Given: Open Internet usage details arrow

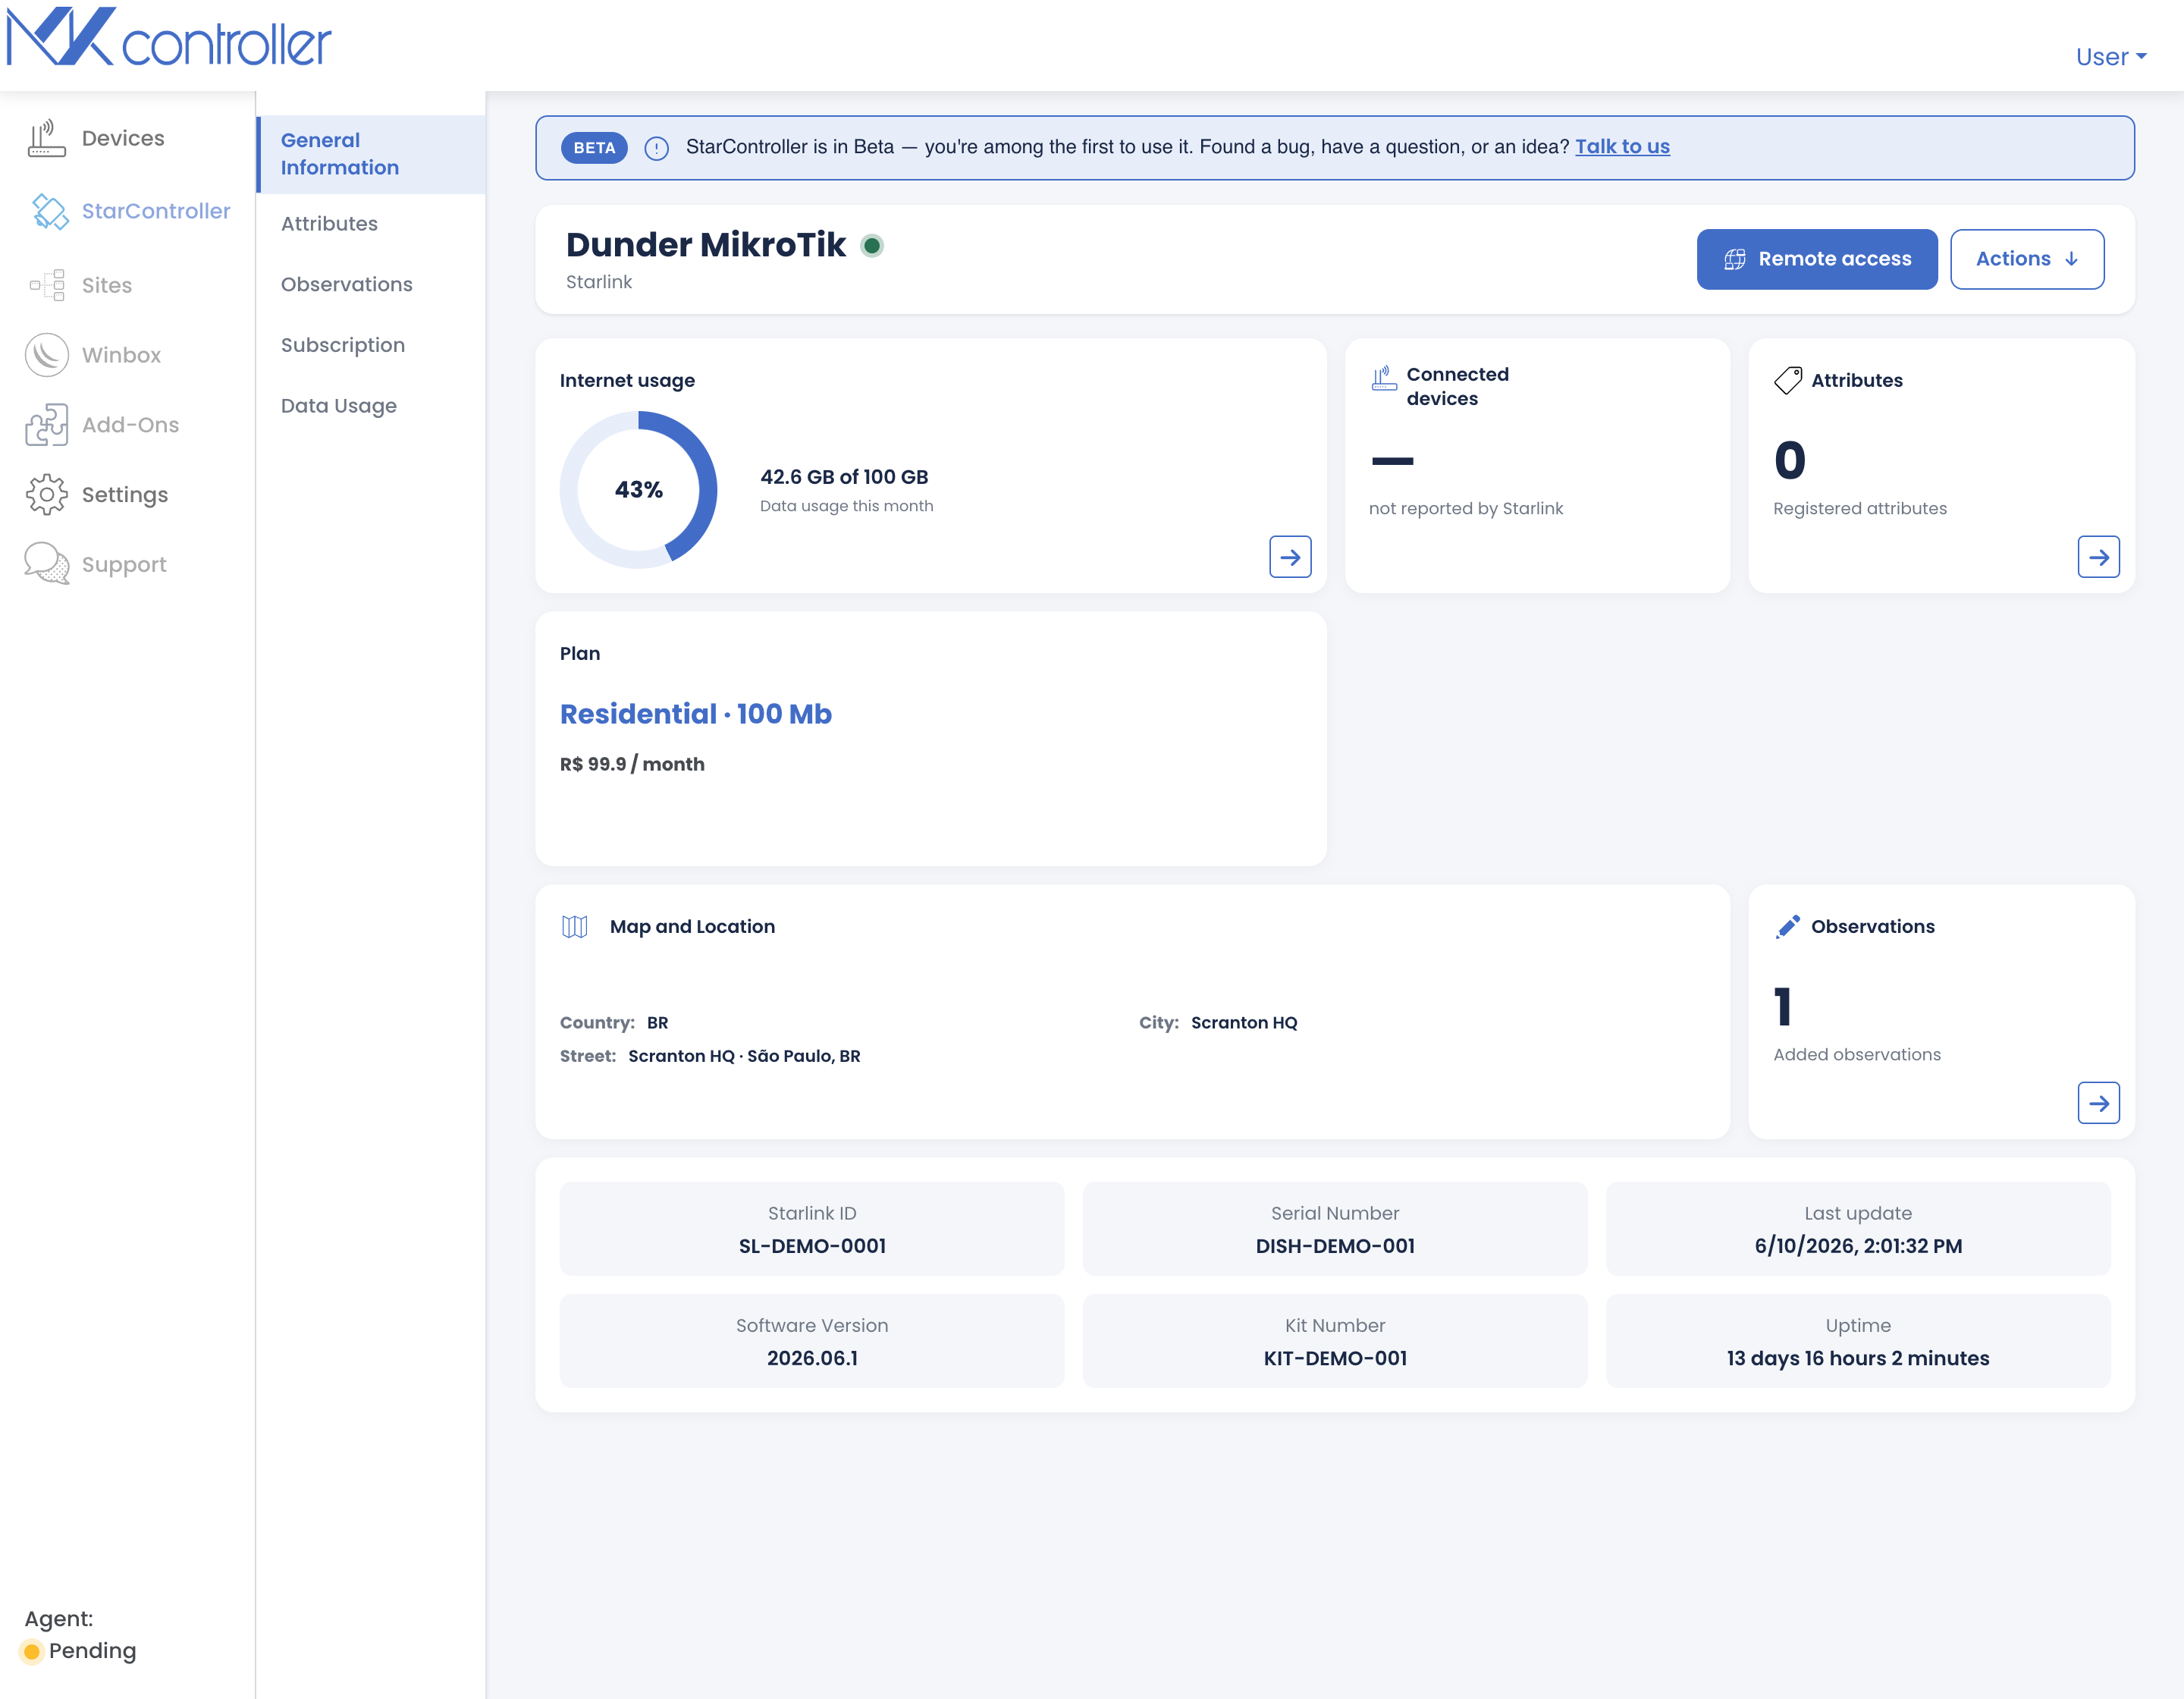Looking at the screenshot, I should (1290, 556).
